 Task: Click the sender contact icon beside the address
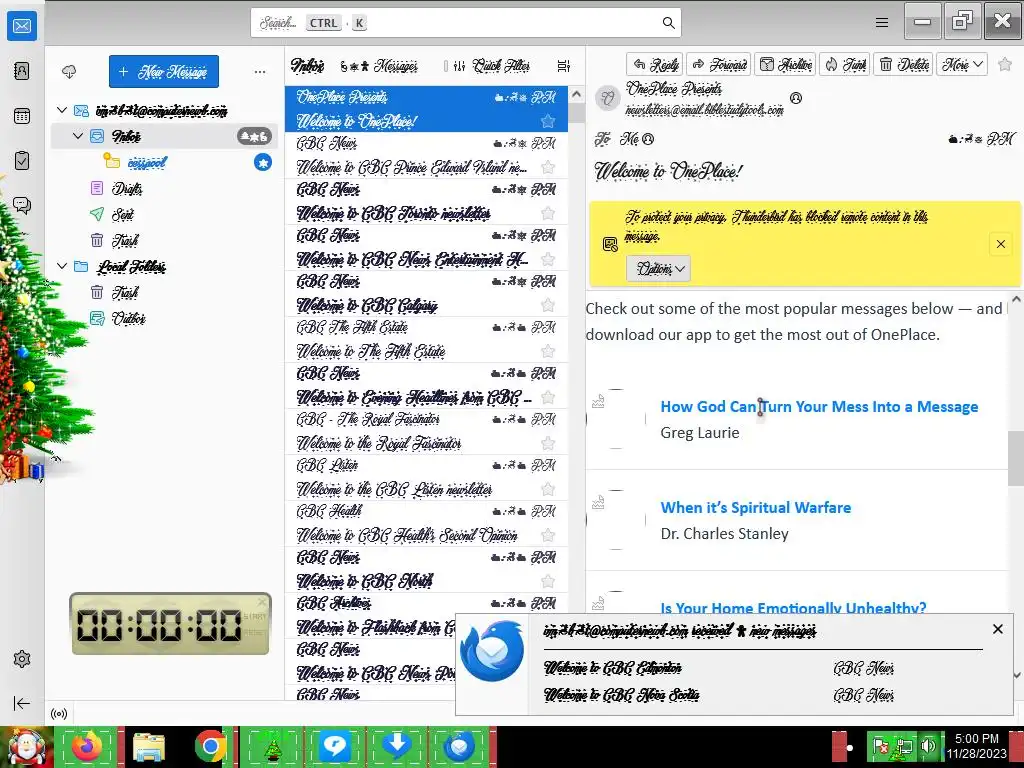(x=795, y=98)
